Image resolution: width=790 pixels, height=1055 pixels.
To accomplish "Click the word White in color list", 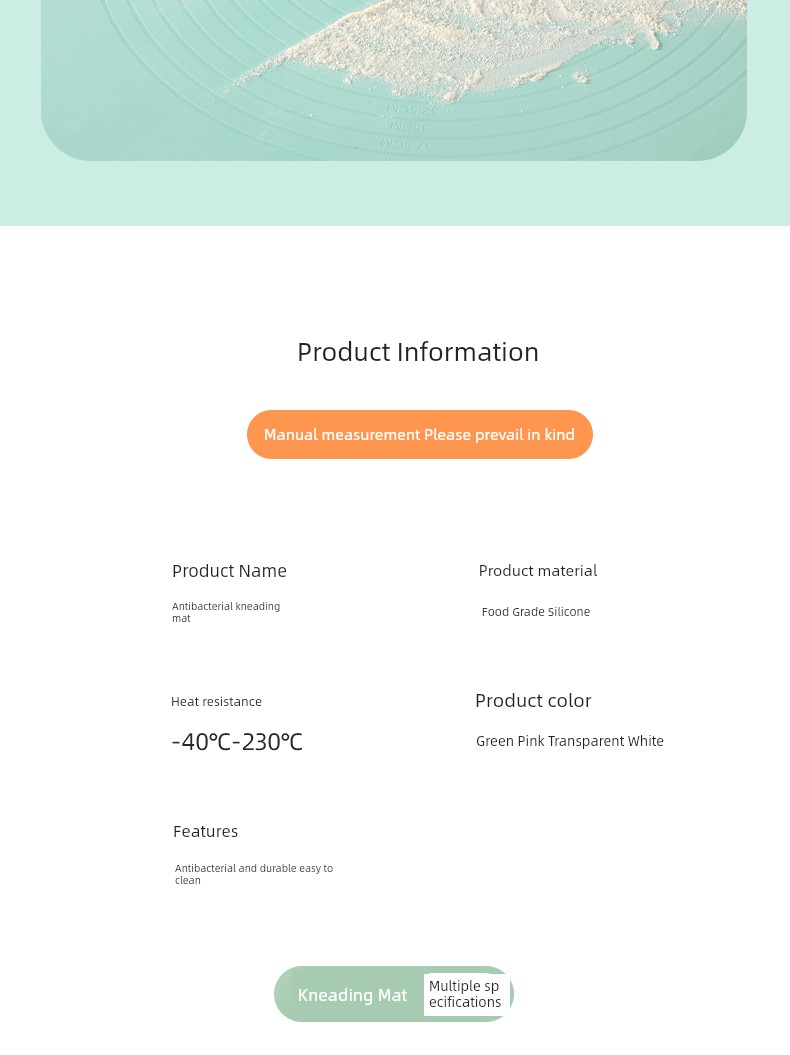I will (646, 742).
